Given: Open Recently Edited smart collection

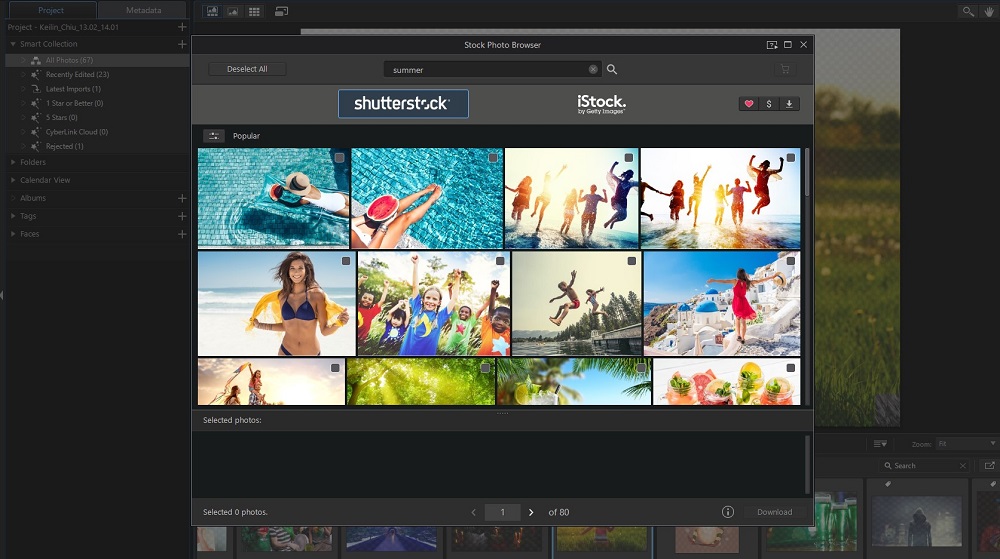Looking at the screenshot, I should click(x=76, y=74).
